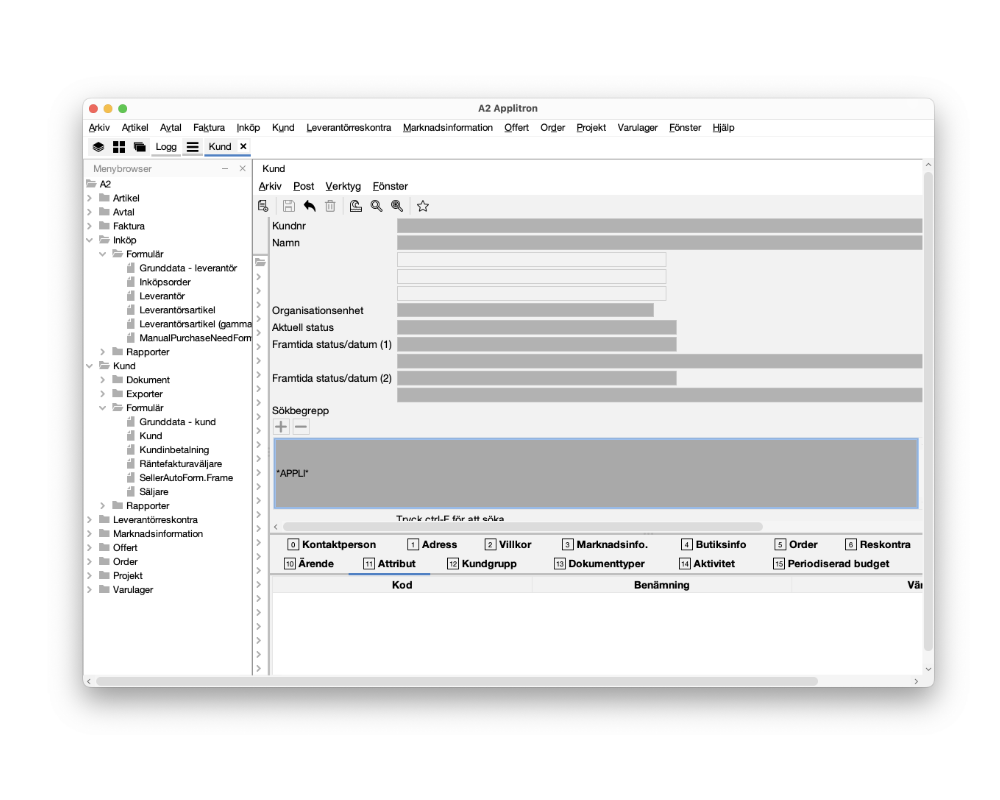
Task: Open the Post menu in Kund form
Action: (x=304, y=186)
